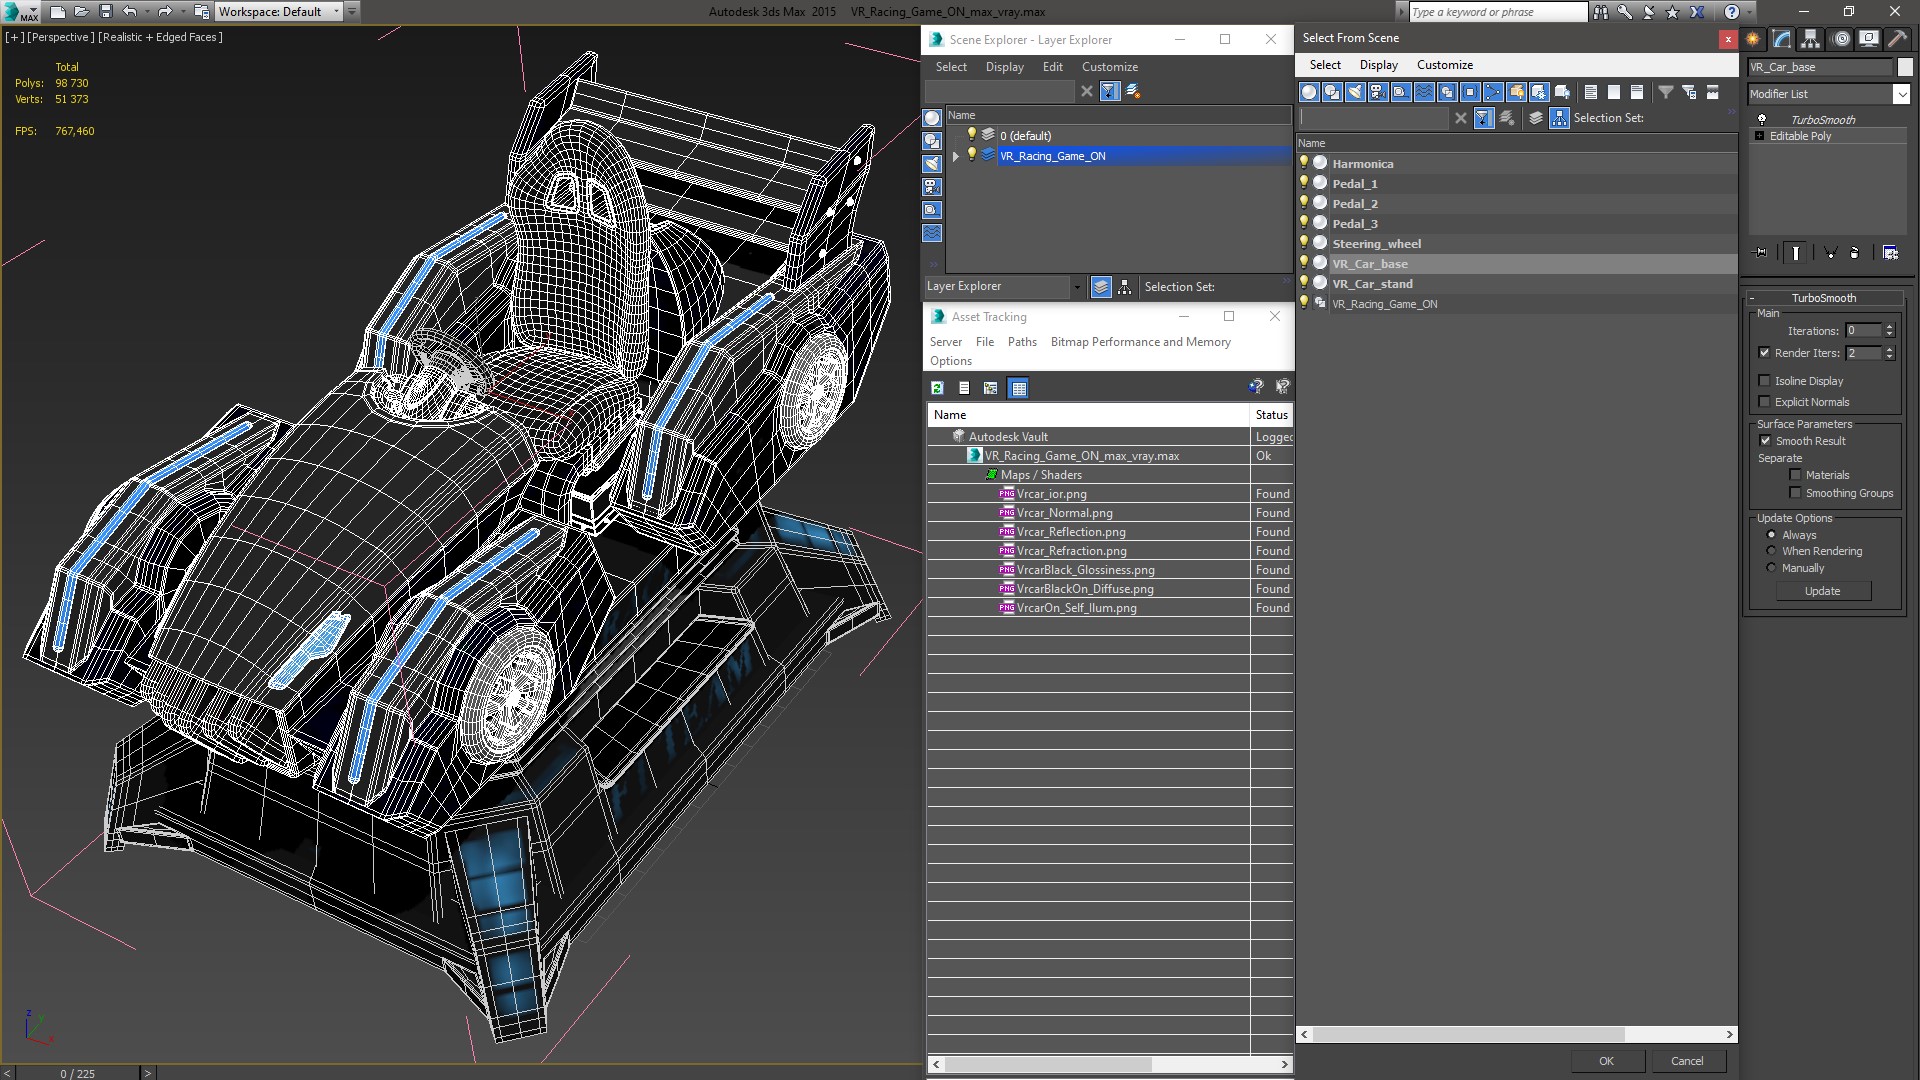Enable the Isoline Display checkbox
The image size is (1920, 1080).
pyautogui.click(x=1764, y=380)
